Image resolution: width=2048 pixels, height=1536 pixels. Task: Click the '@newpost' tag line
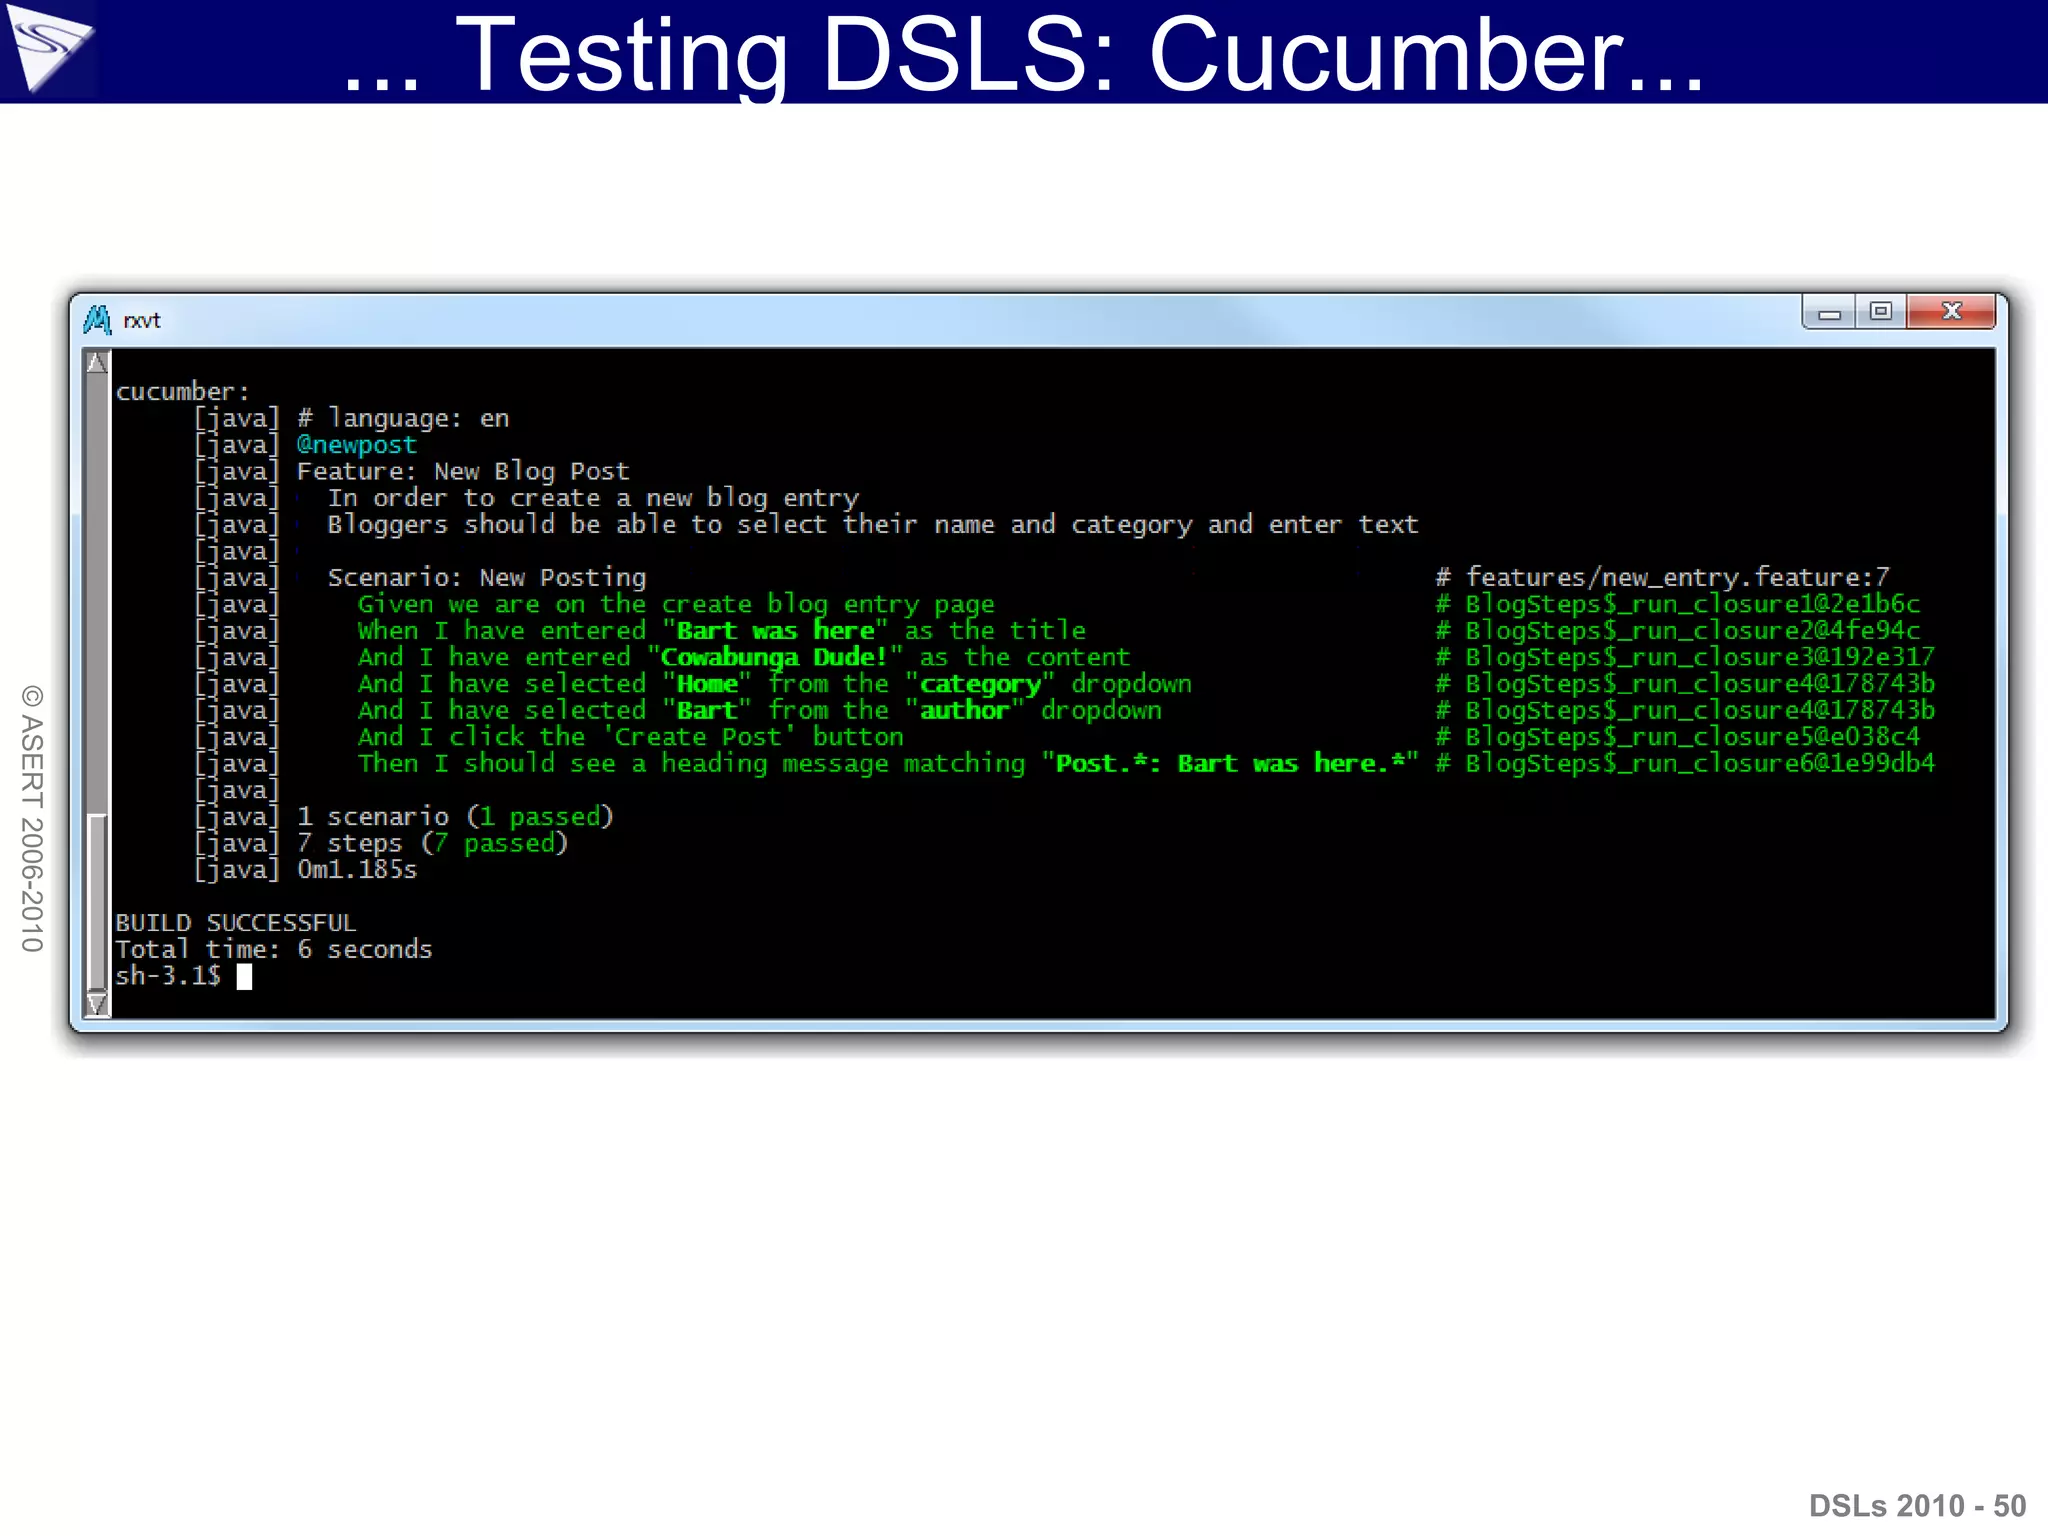point(356,445)
